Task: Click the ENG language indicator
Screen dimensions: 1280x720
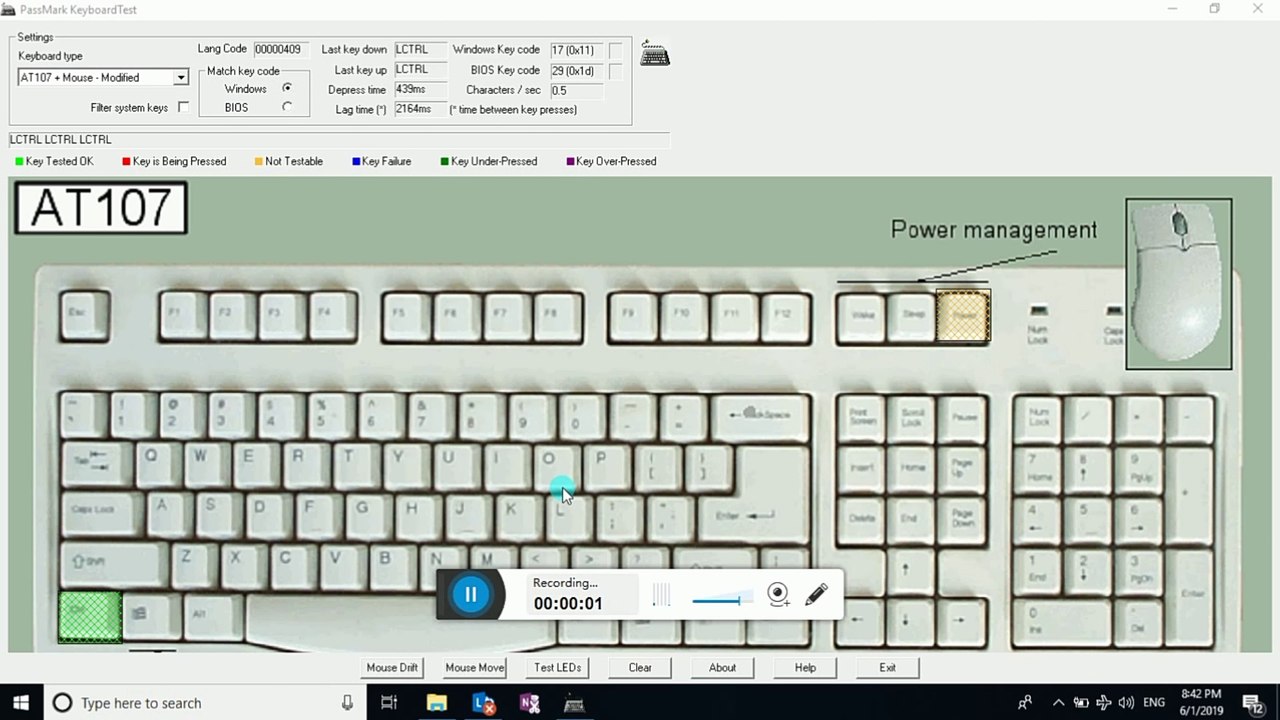Action: 1155,703
